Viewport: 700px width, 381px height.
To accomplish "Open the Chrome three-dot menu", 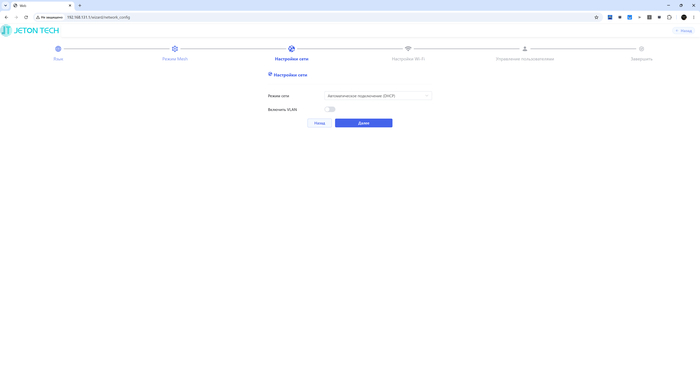I will pyautogui.click(x=694, y=17).
